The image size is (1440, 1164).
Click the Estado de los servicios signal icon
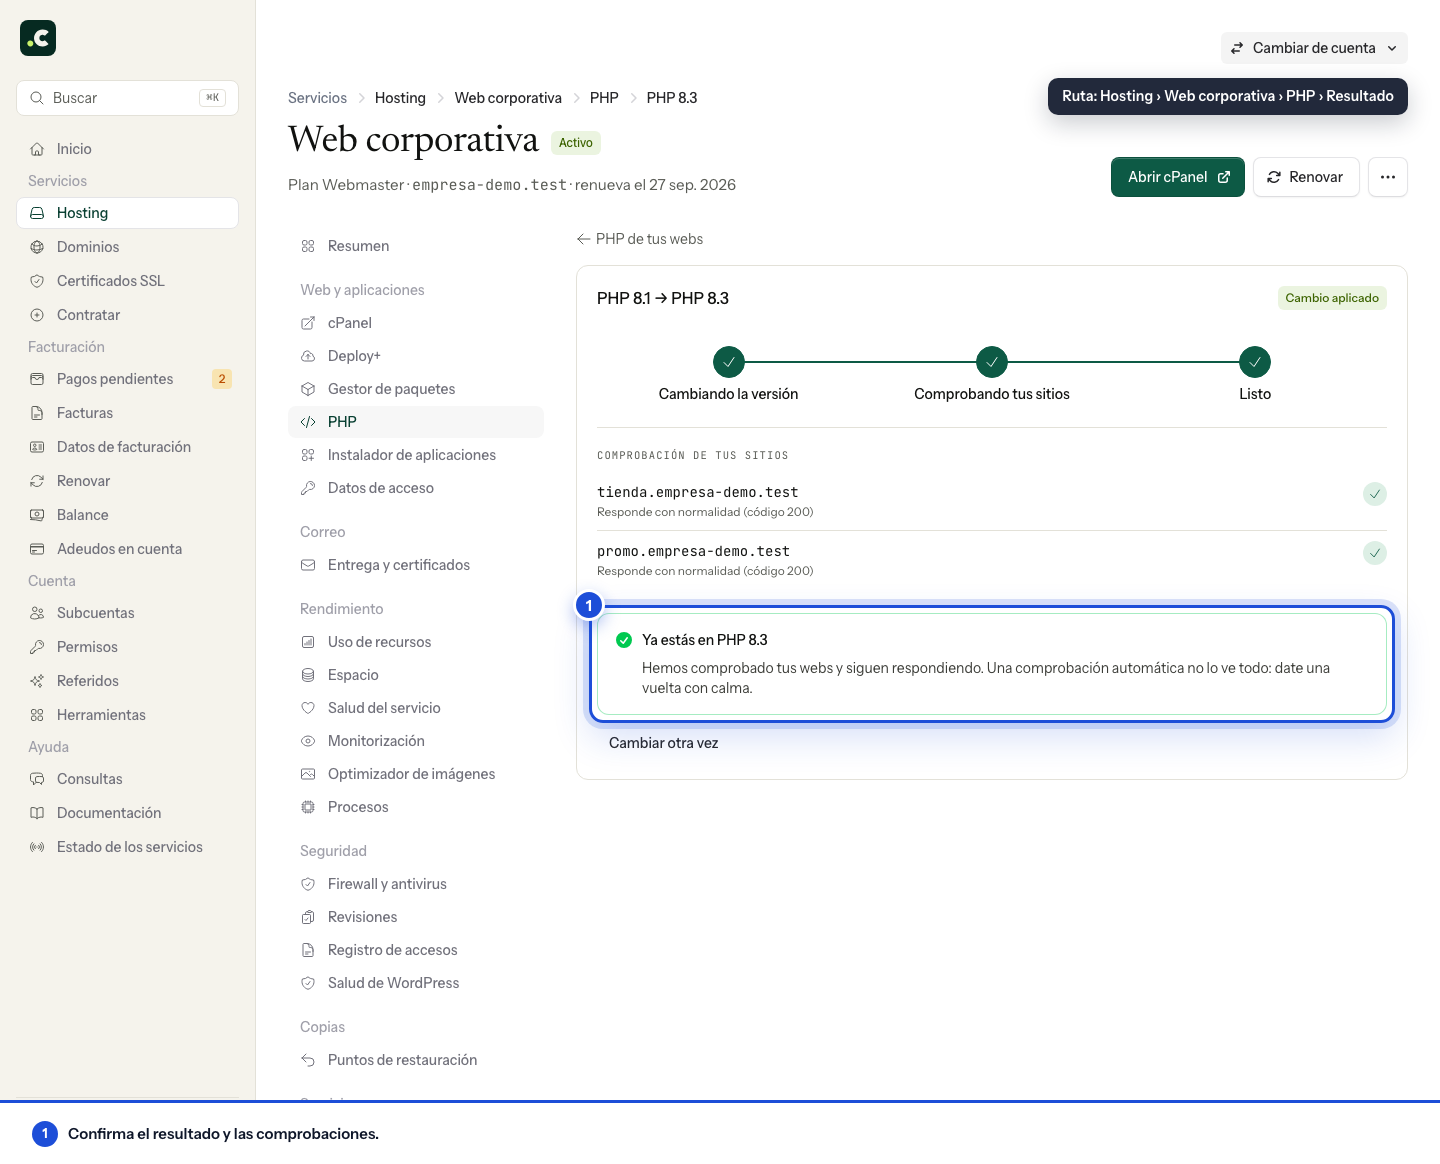(37, 847)
